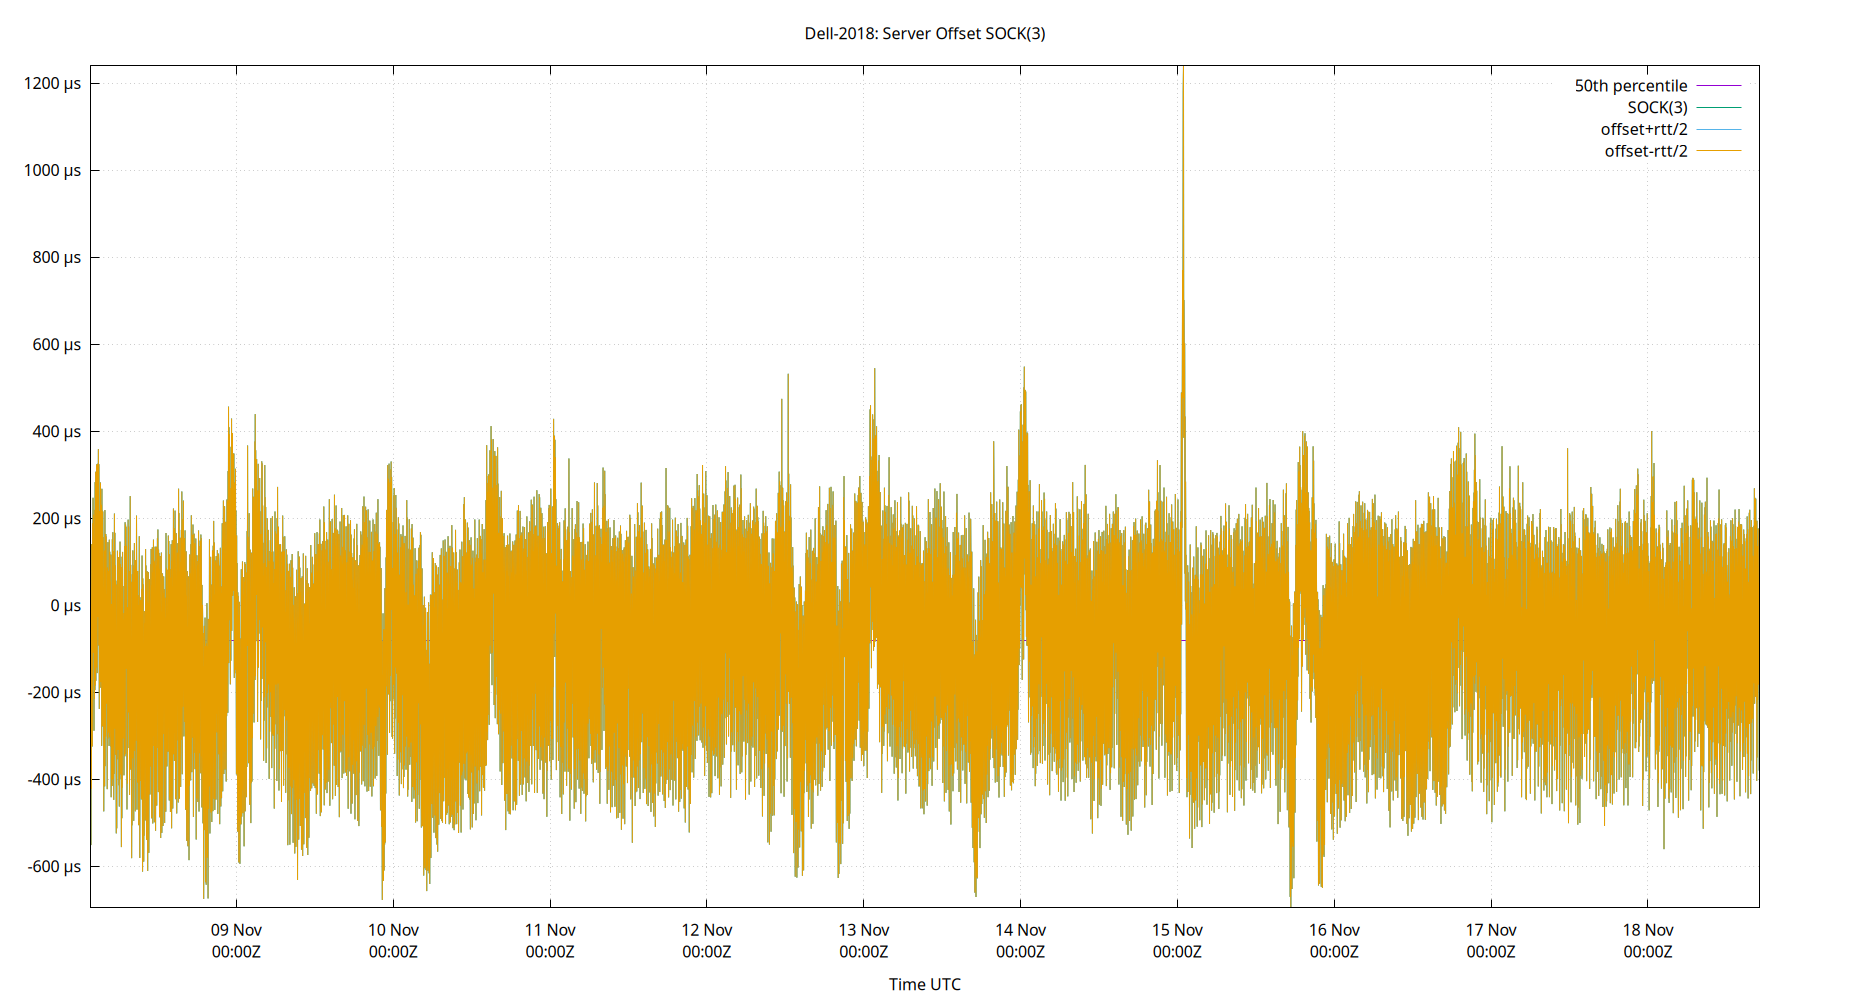The image size is (1850, 1000).
Task: Toggle the offset-rtt/2 legend entry
Action: click(x=1644, y=150)
